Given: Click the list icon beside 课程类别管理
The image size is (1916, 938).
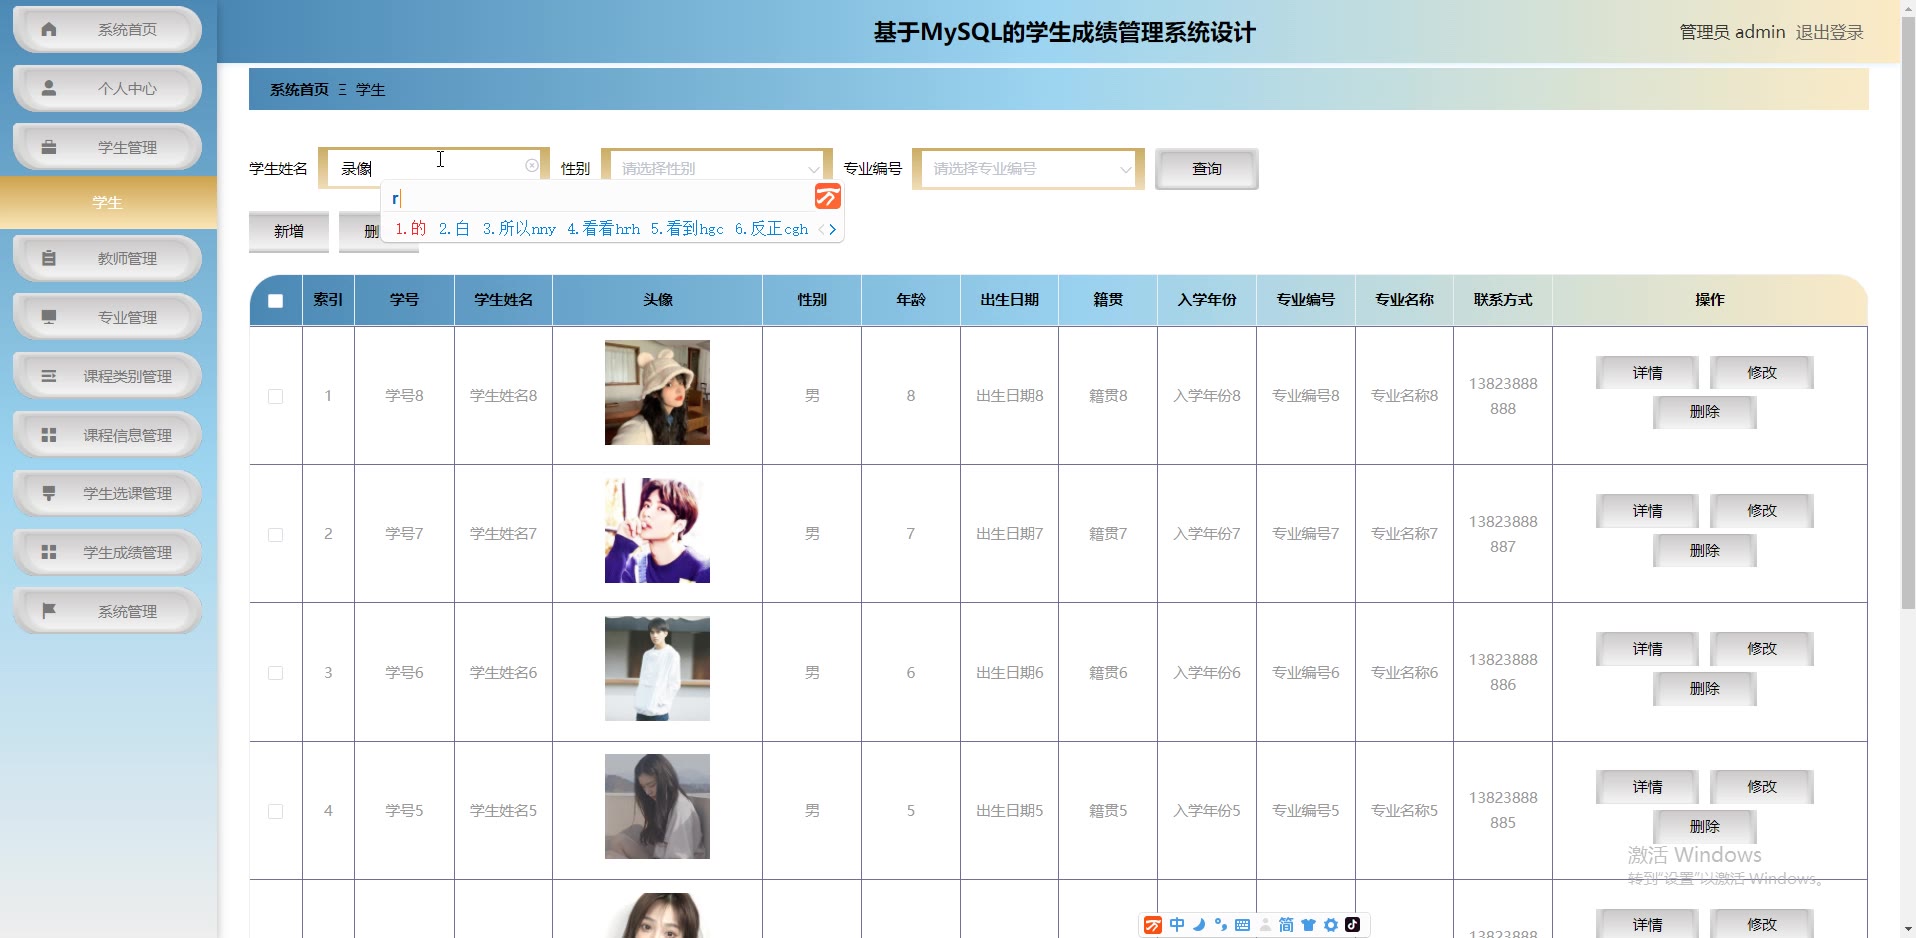Looking at the screenshot, I should 48,375.
